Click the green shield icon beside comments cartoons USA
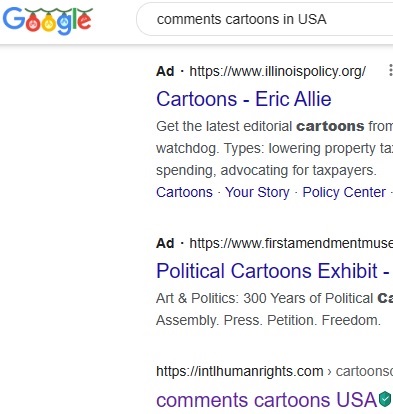Viewport: 393px width, 414px height. point(385,399)
